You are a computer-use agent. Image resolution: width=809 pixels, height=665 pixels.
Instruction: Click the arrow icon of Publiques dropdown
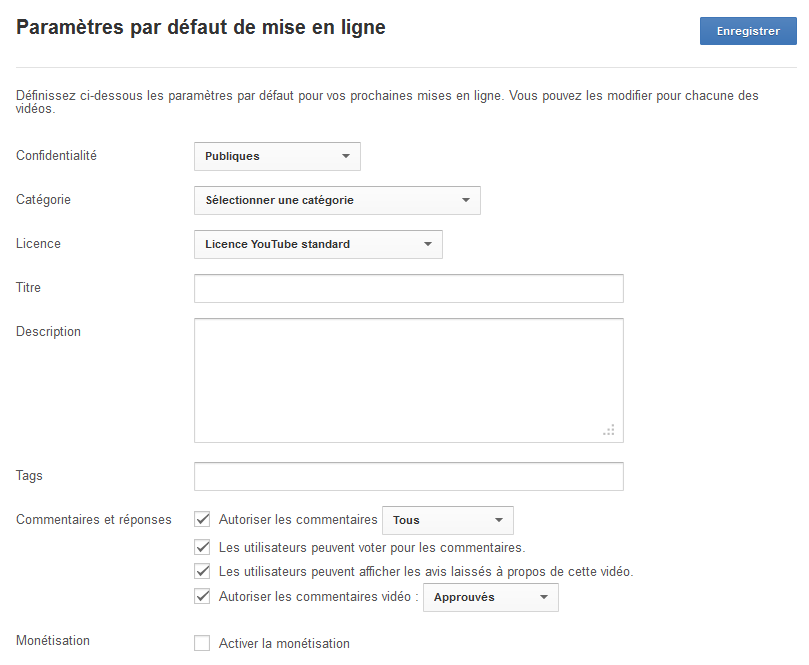(346, 156)
